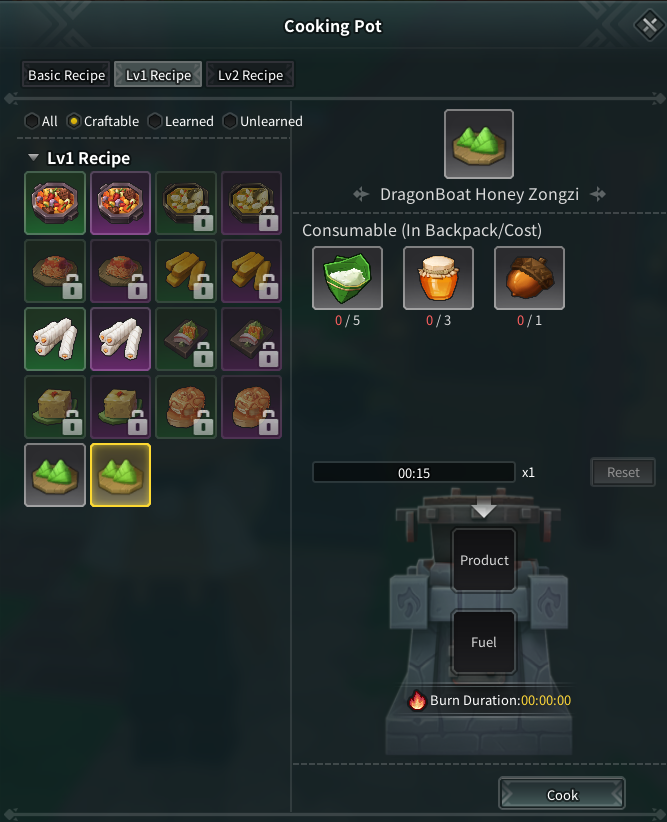Select the gray-bordered zongzi recipe icon
Viewport: 667px width, 822px height.
coord(55,475)
